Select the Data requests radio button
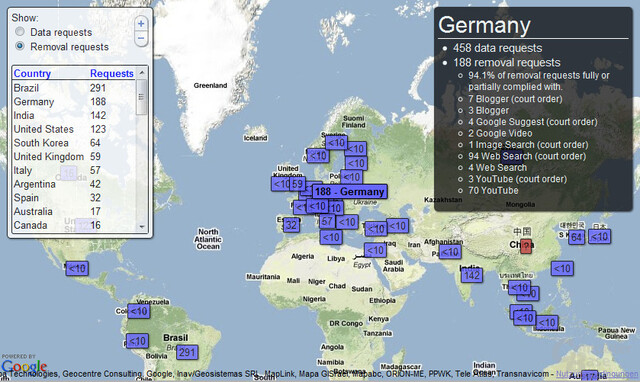 point(19,31)
